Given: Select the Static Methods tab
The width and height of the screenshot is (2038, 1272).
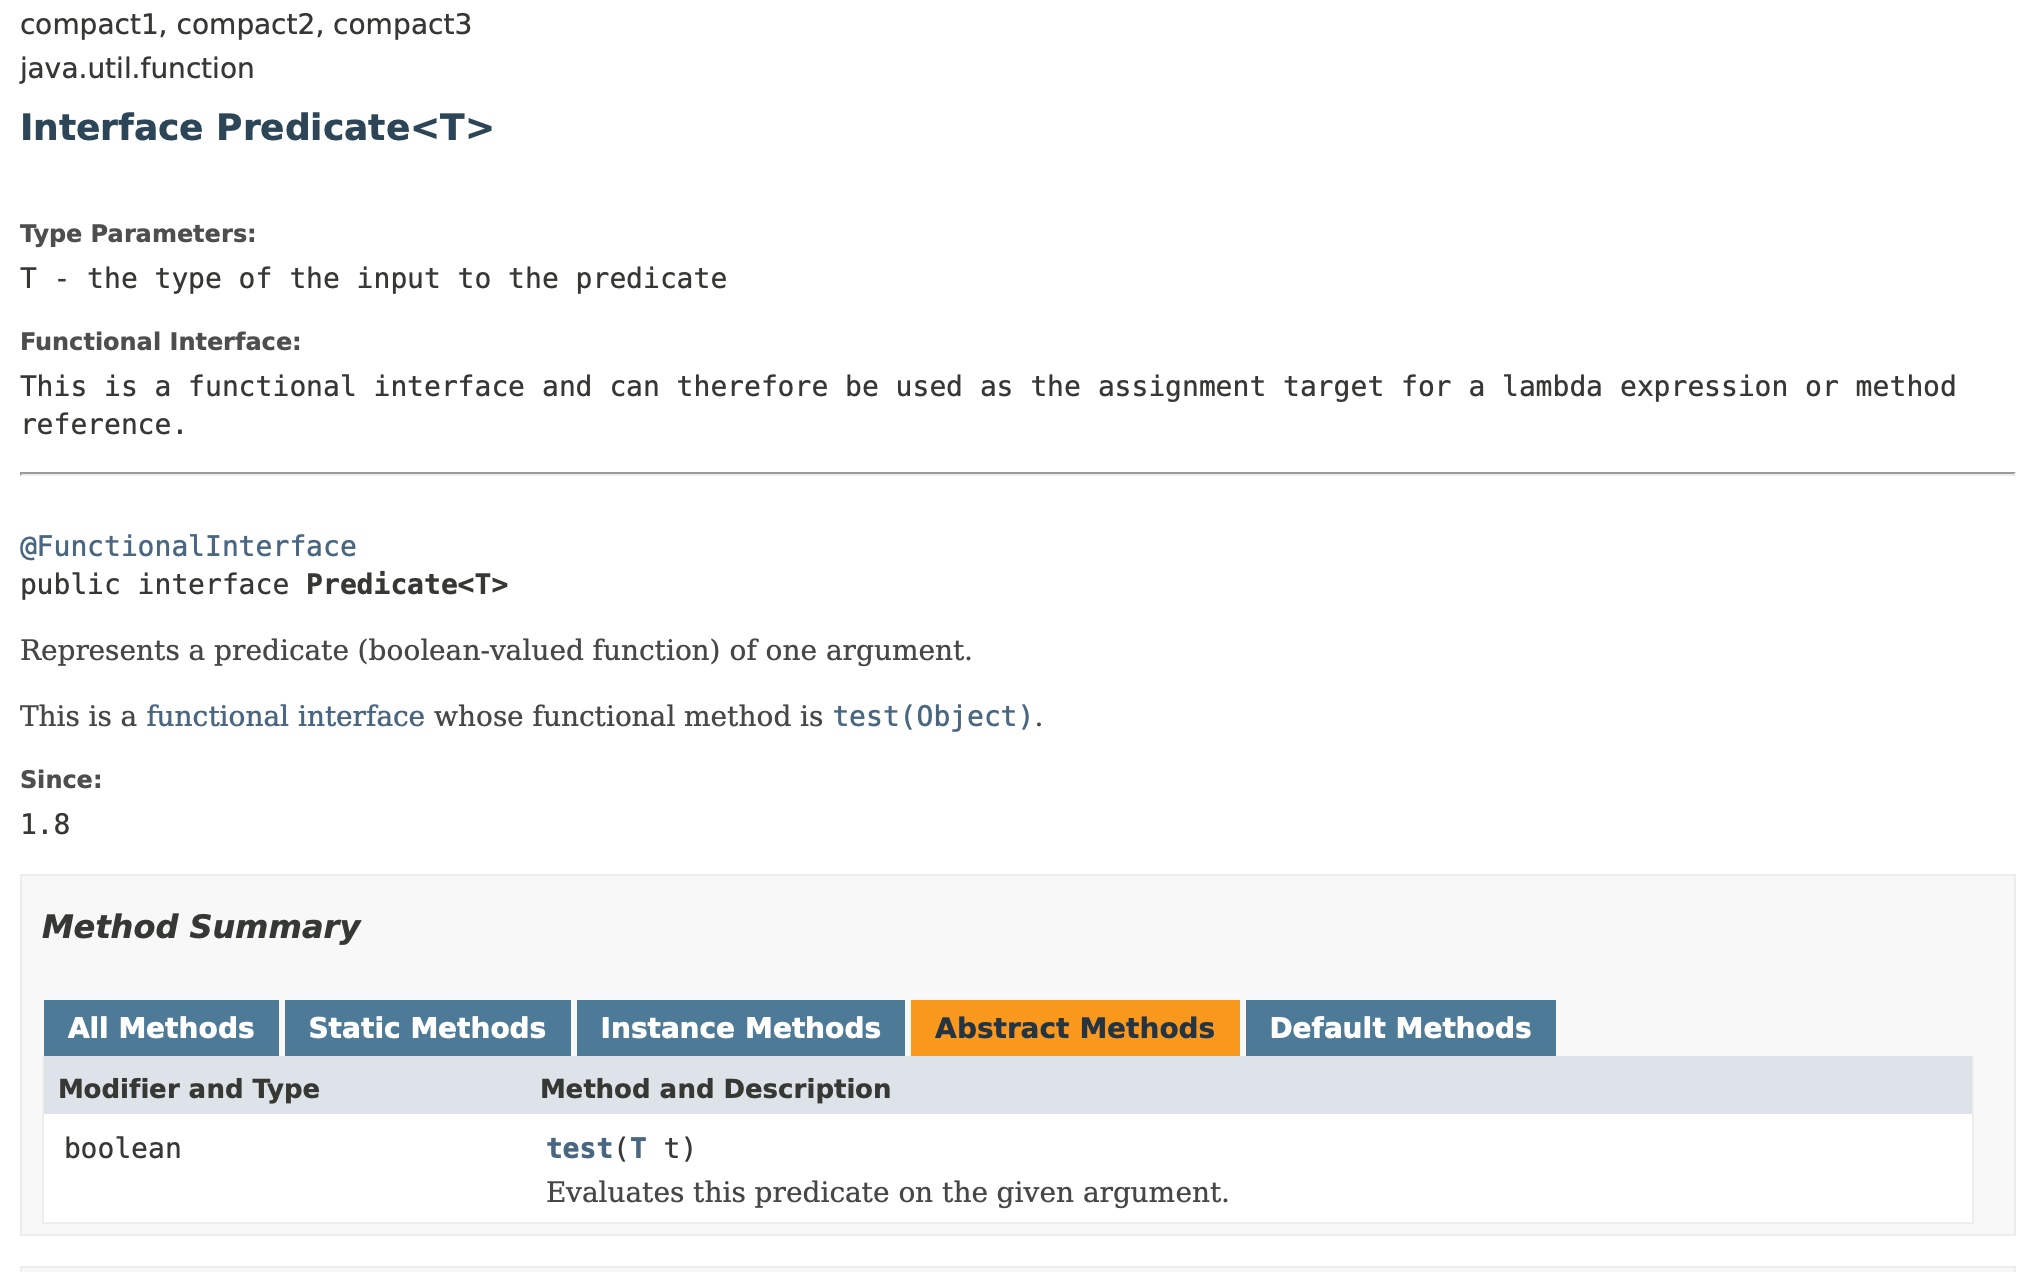Looking at the screenshot, I should (427, 1028).
